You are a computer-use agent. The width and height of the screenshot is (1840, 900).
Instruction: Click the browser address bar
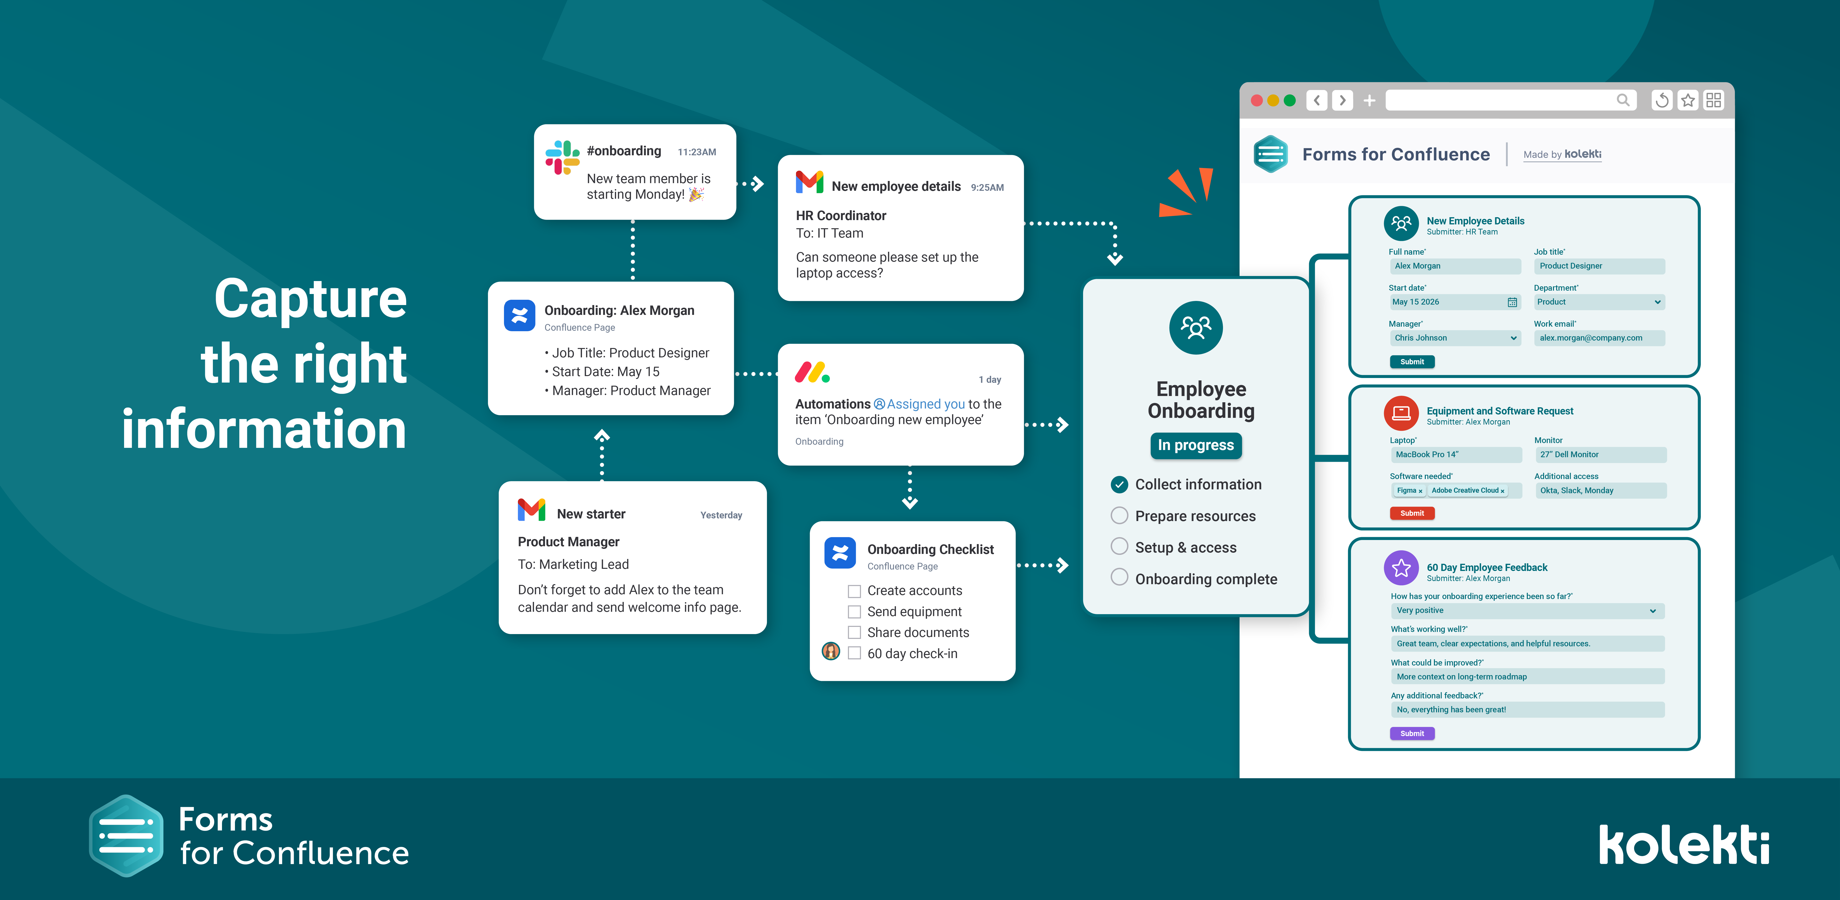click(x=1511, y=100)
